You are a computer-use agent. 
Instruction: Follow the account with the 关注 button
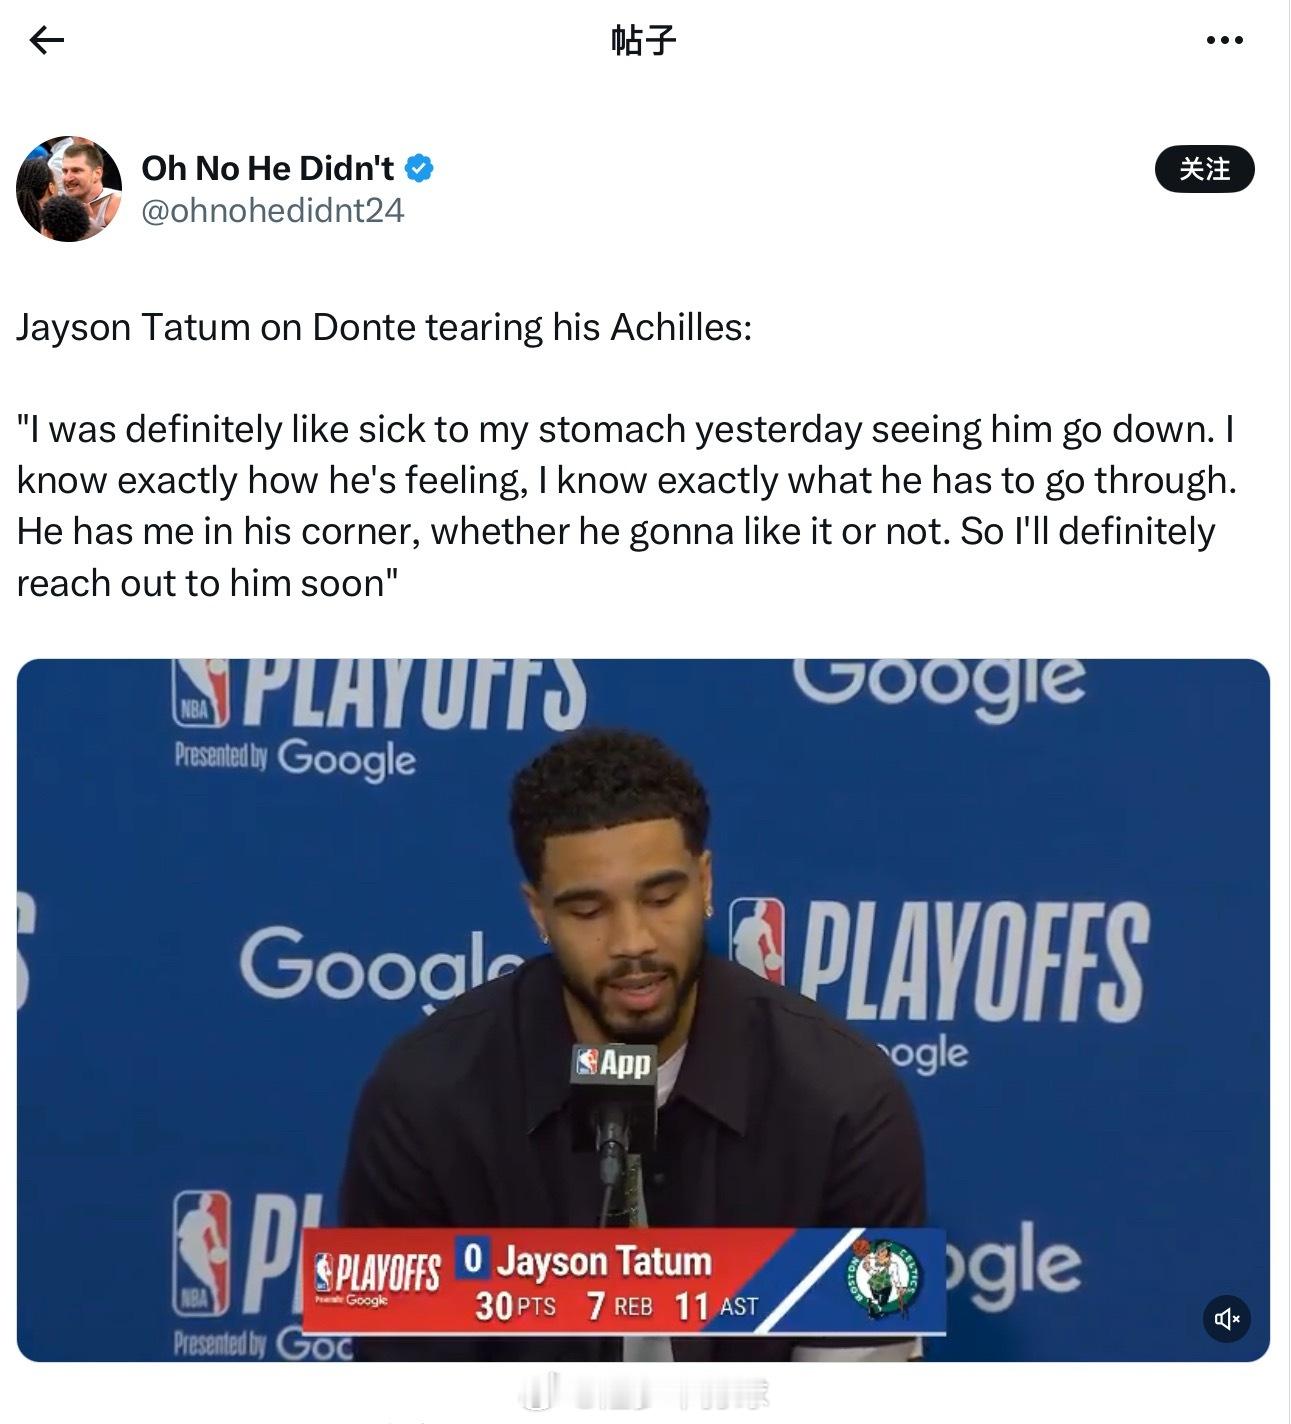[1204, 169]
